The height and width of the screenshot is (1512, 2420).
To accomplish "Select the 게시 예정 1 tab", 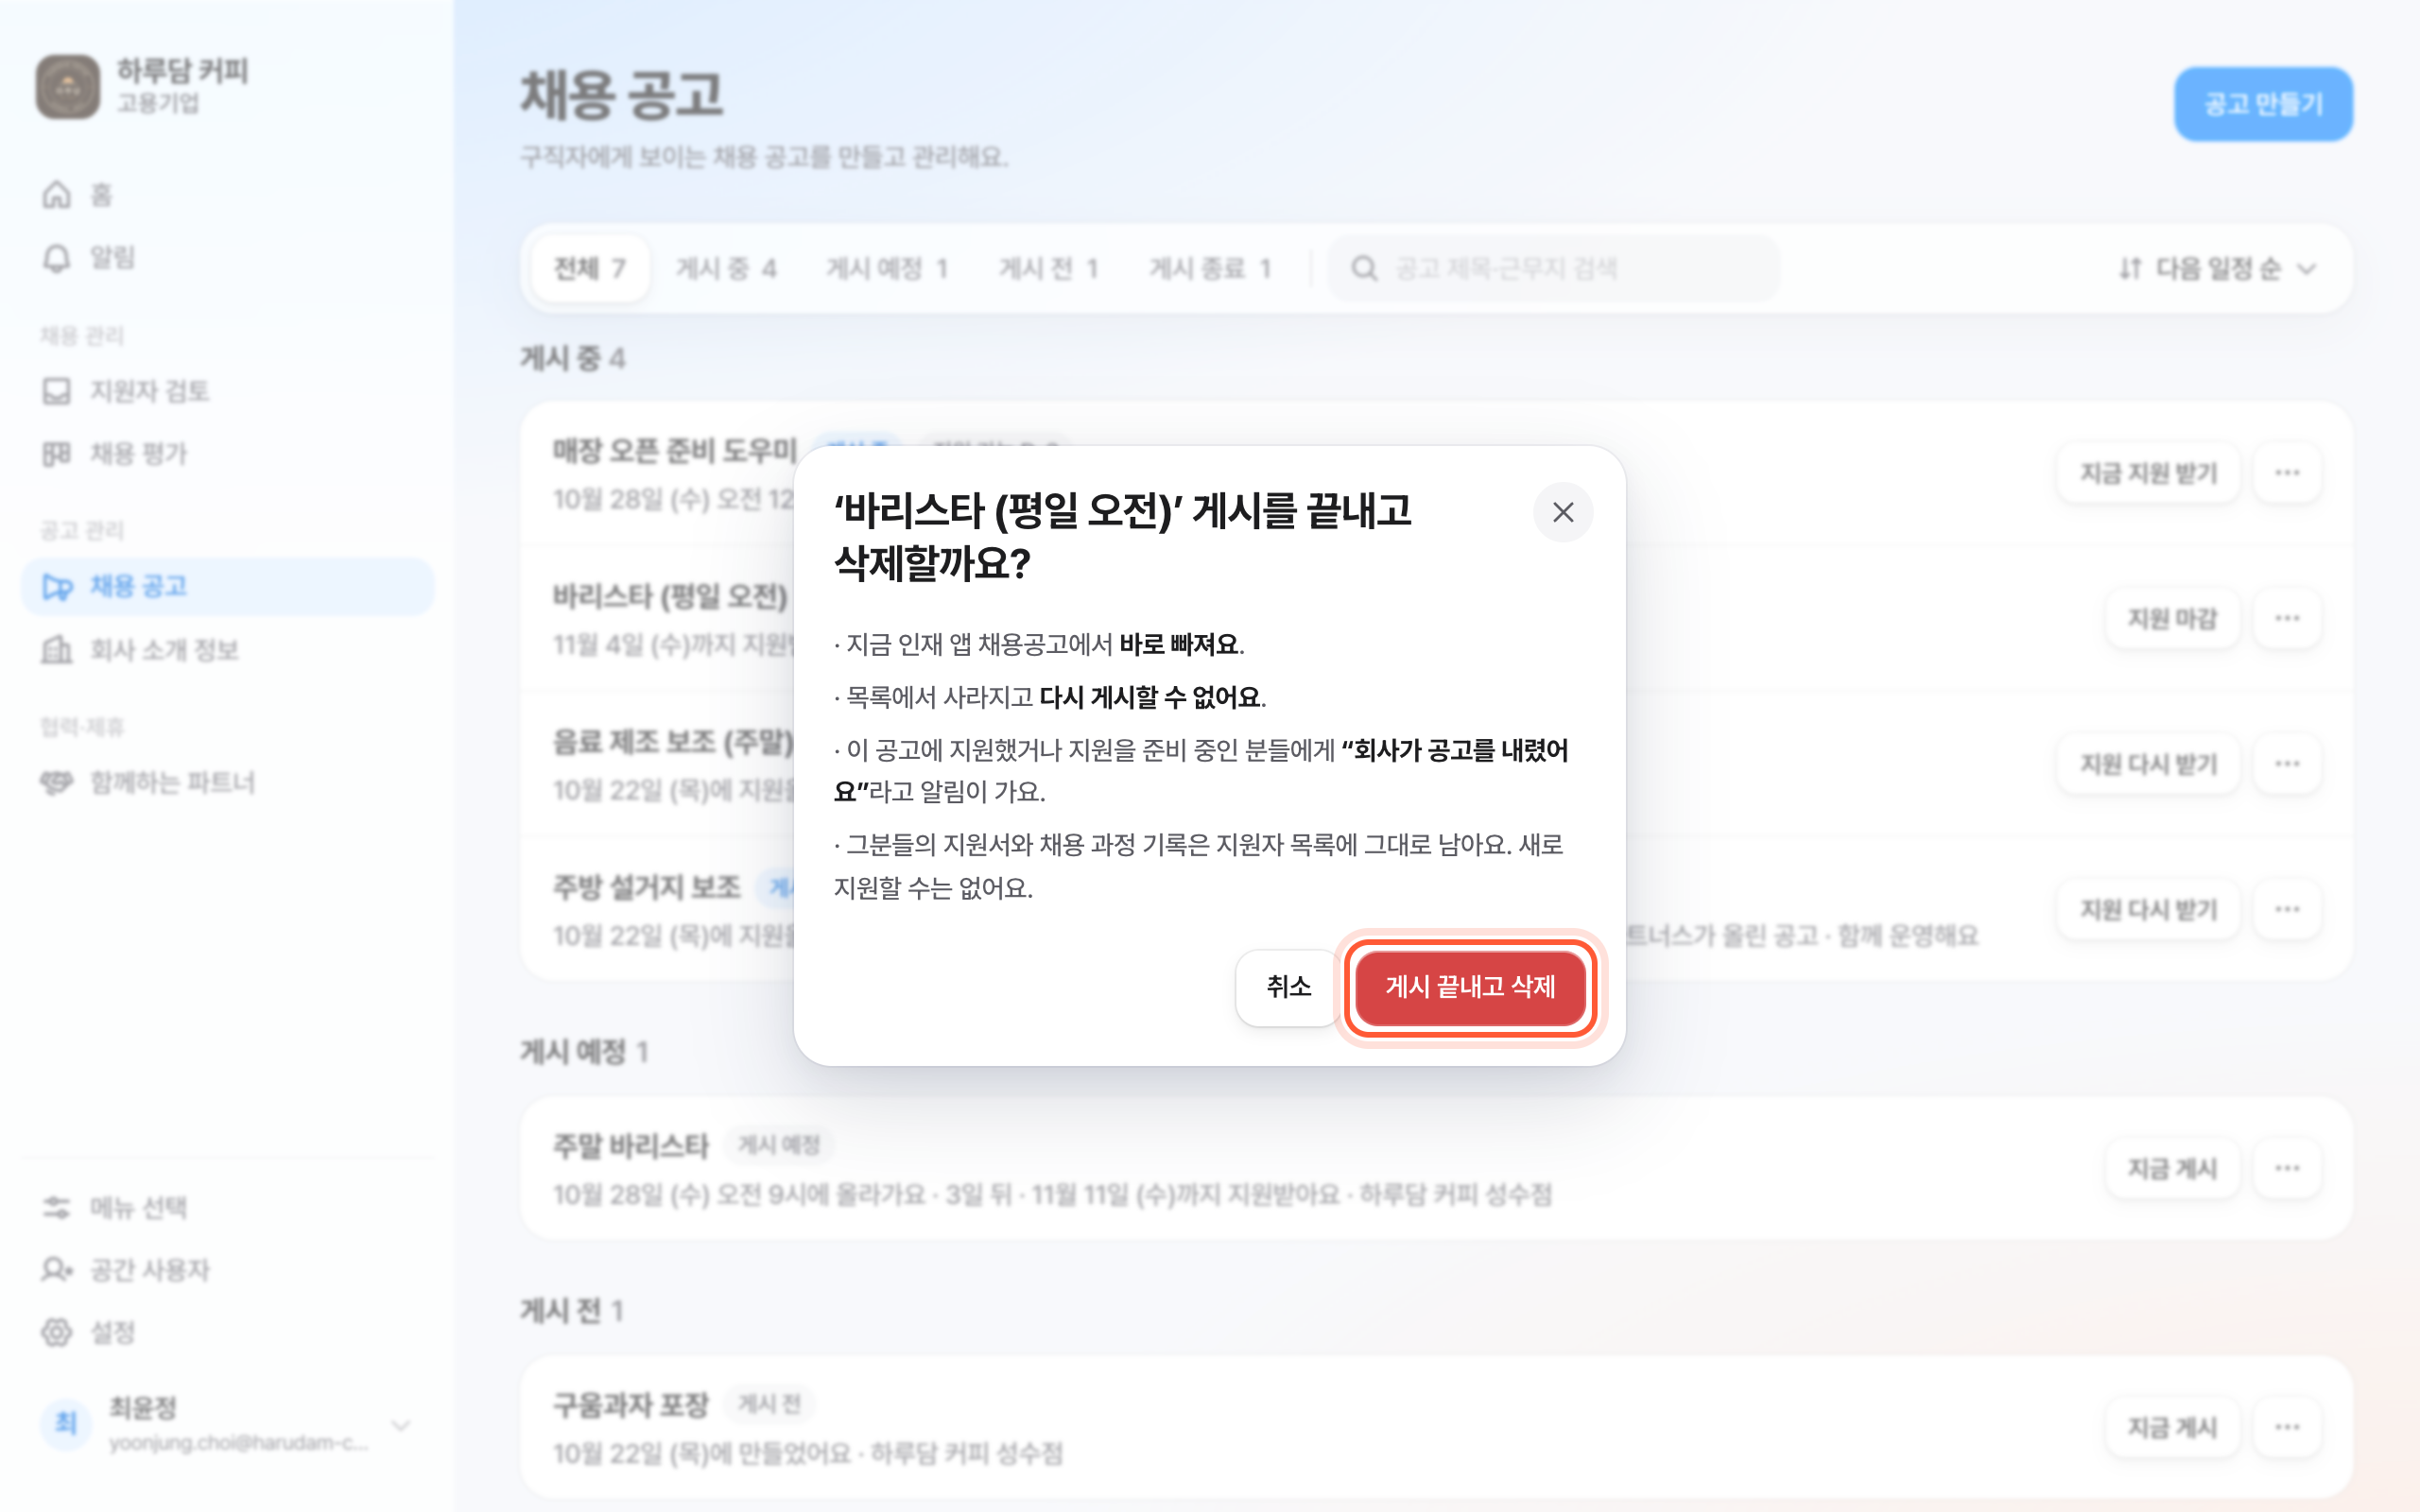I will coord(886,268).
